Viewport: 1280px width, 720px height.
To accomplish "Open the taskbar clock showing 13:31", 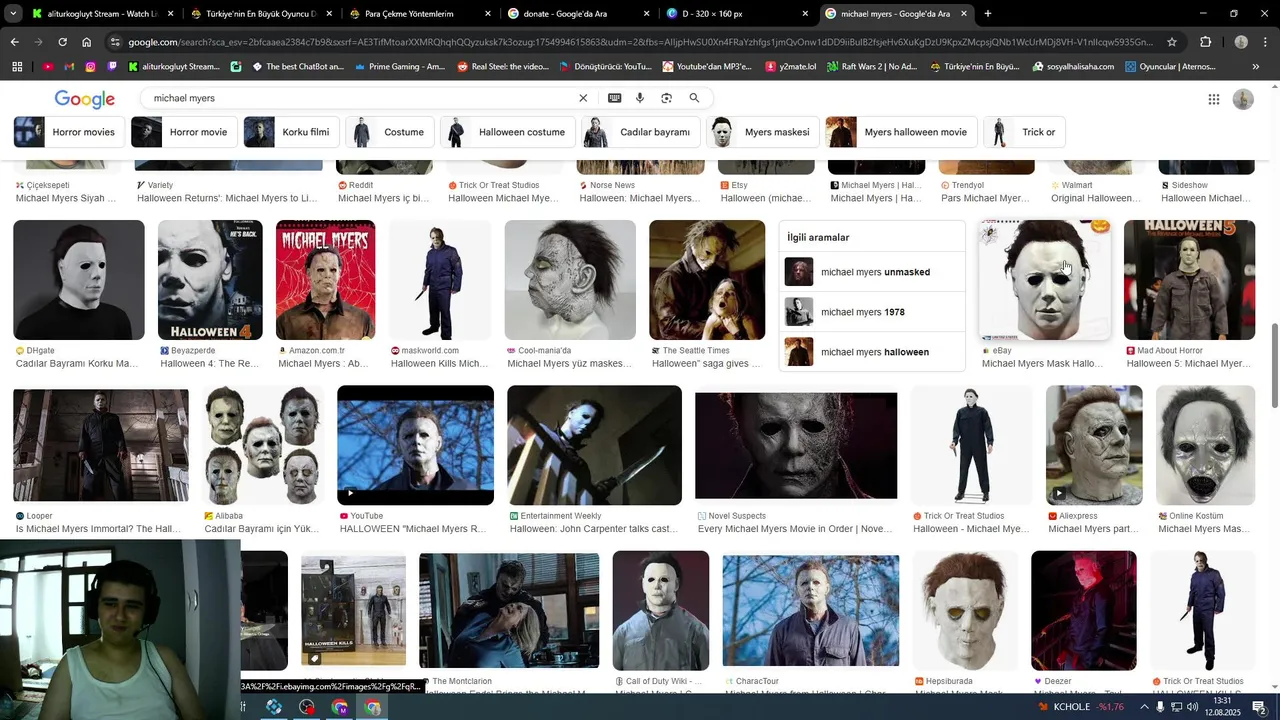I will pyautogui.click(x=1223, y=707).
